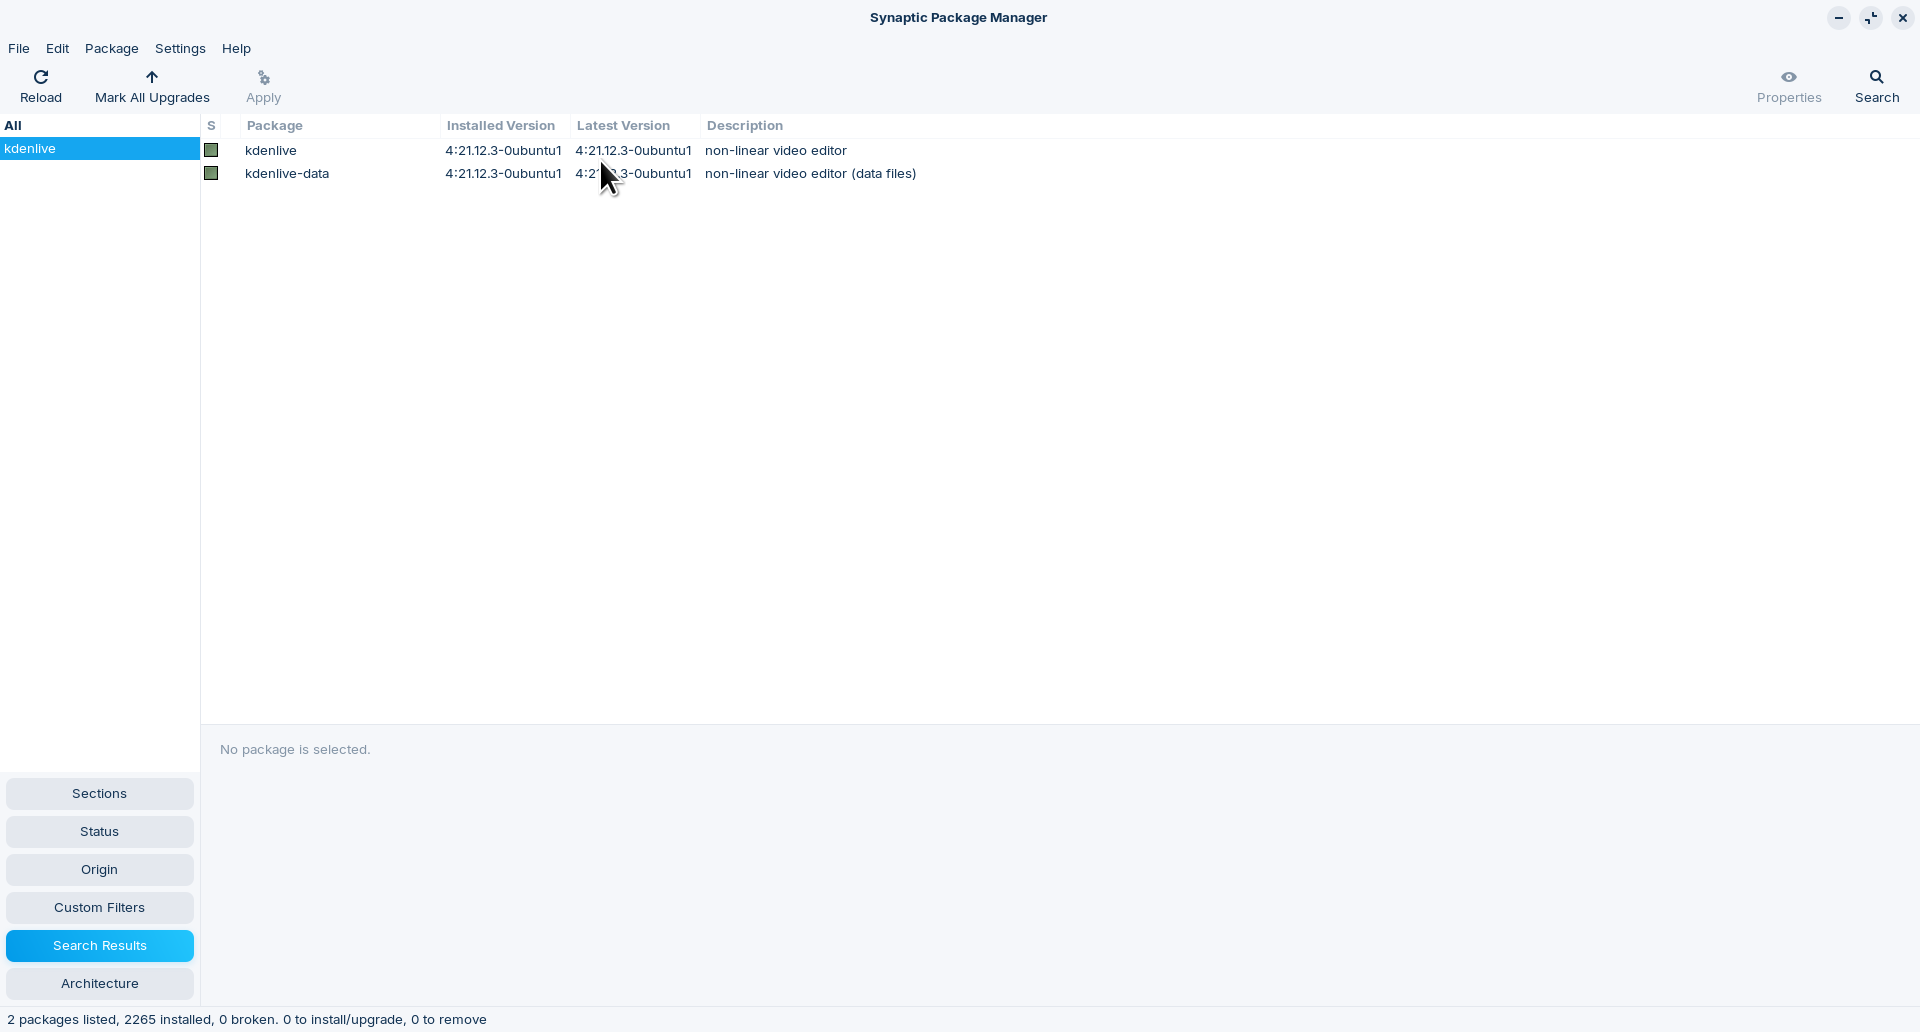Show Custom Filters
Screen dimensions: 1920x1032
[x=100, y=908]
